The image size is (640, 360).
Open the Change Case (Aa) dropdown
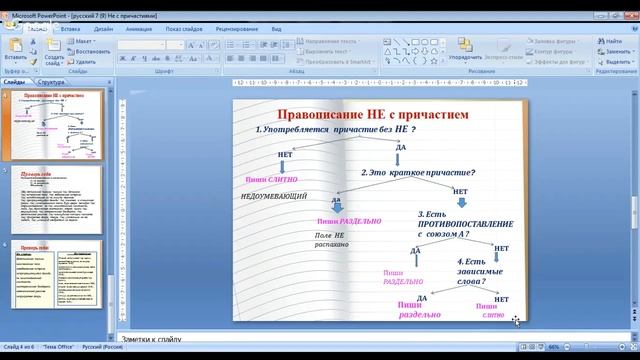(193, 59)
